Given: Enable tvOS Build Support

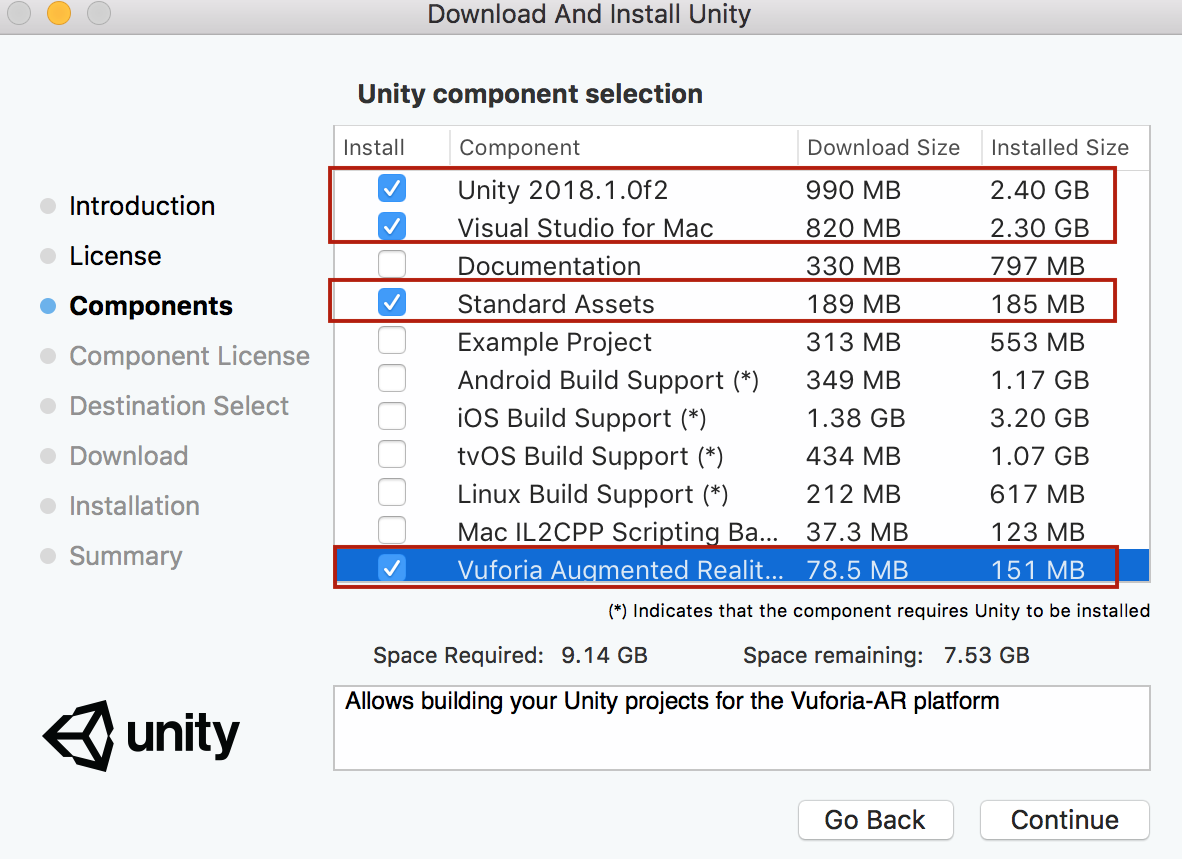Looking at the screenshot, I should 392,454.
